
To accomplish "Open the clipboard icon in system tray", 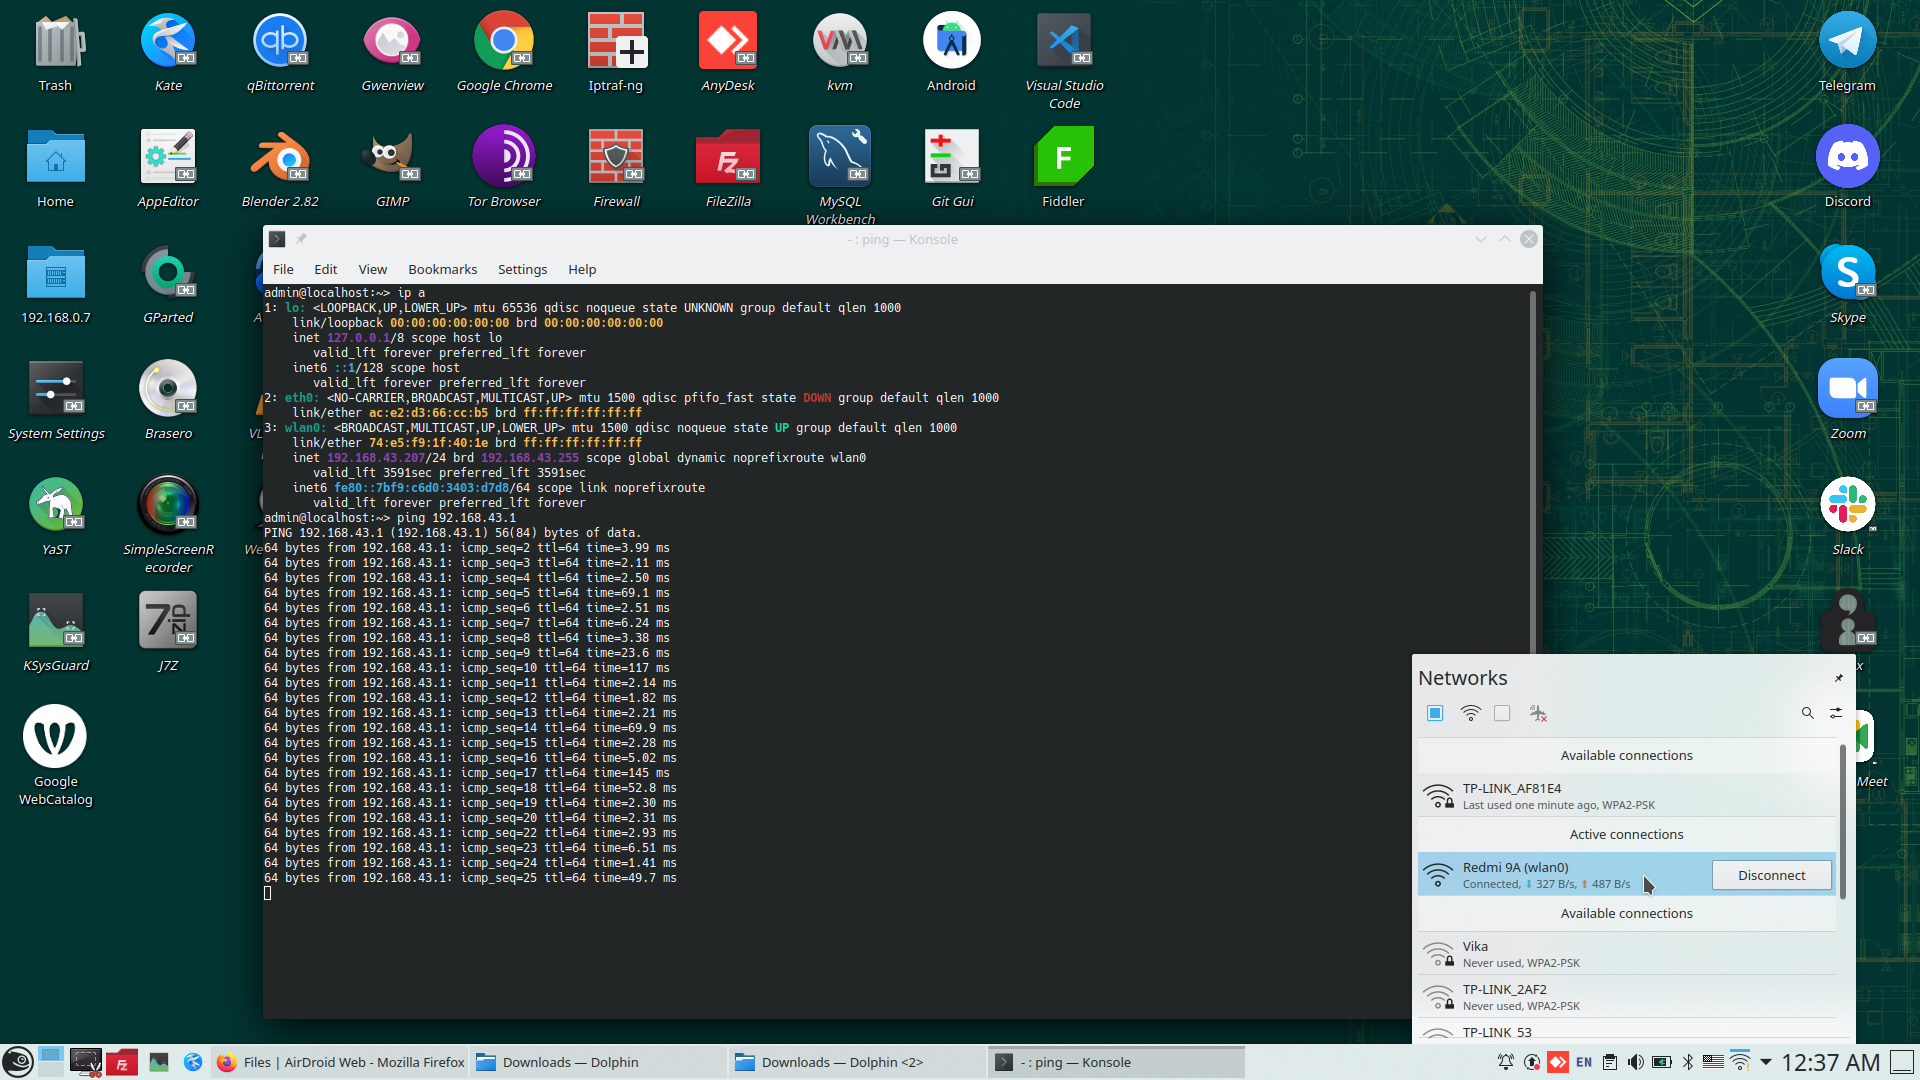I will point(1609,1062).
